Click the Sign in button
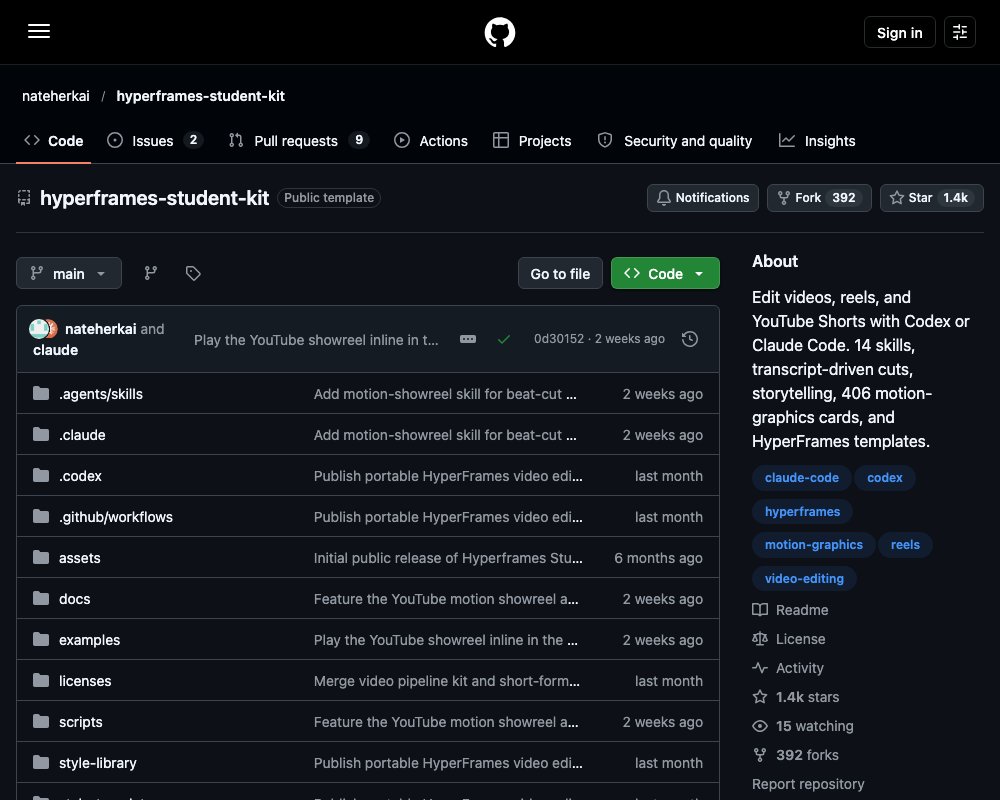This screenshot has width=1000, height=800. [899, 32]
